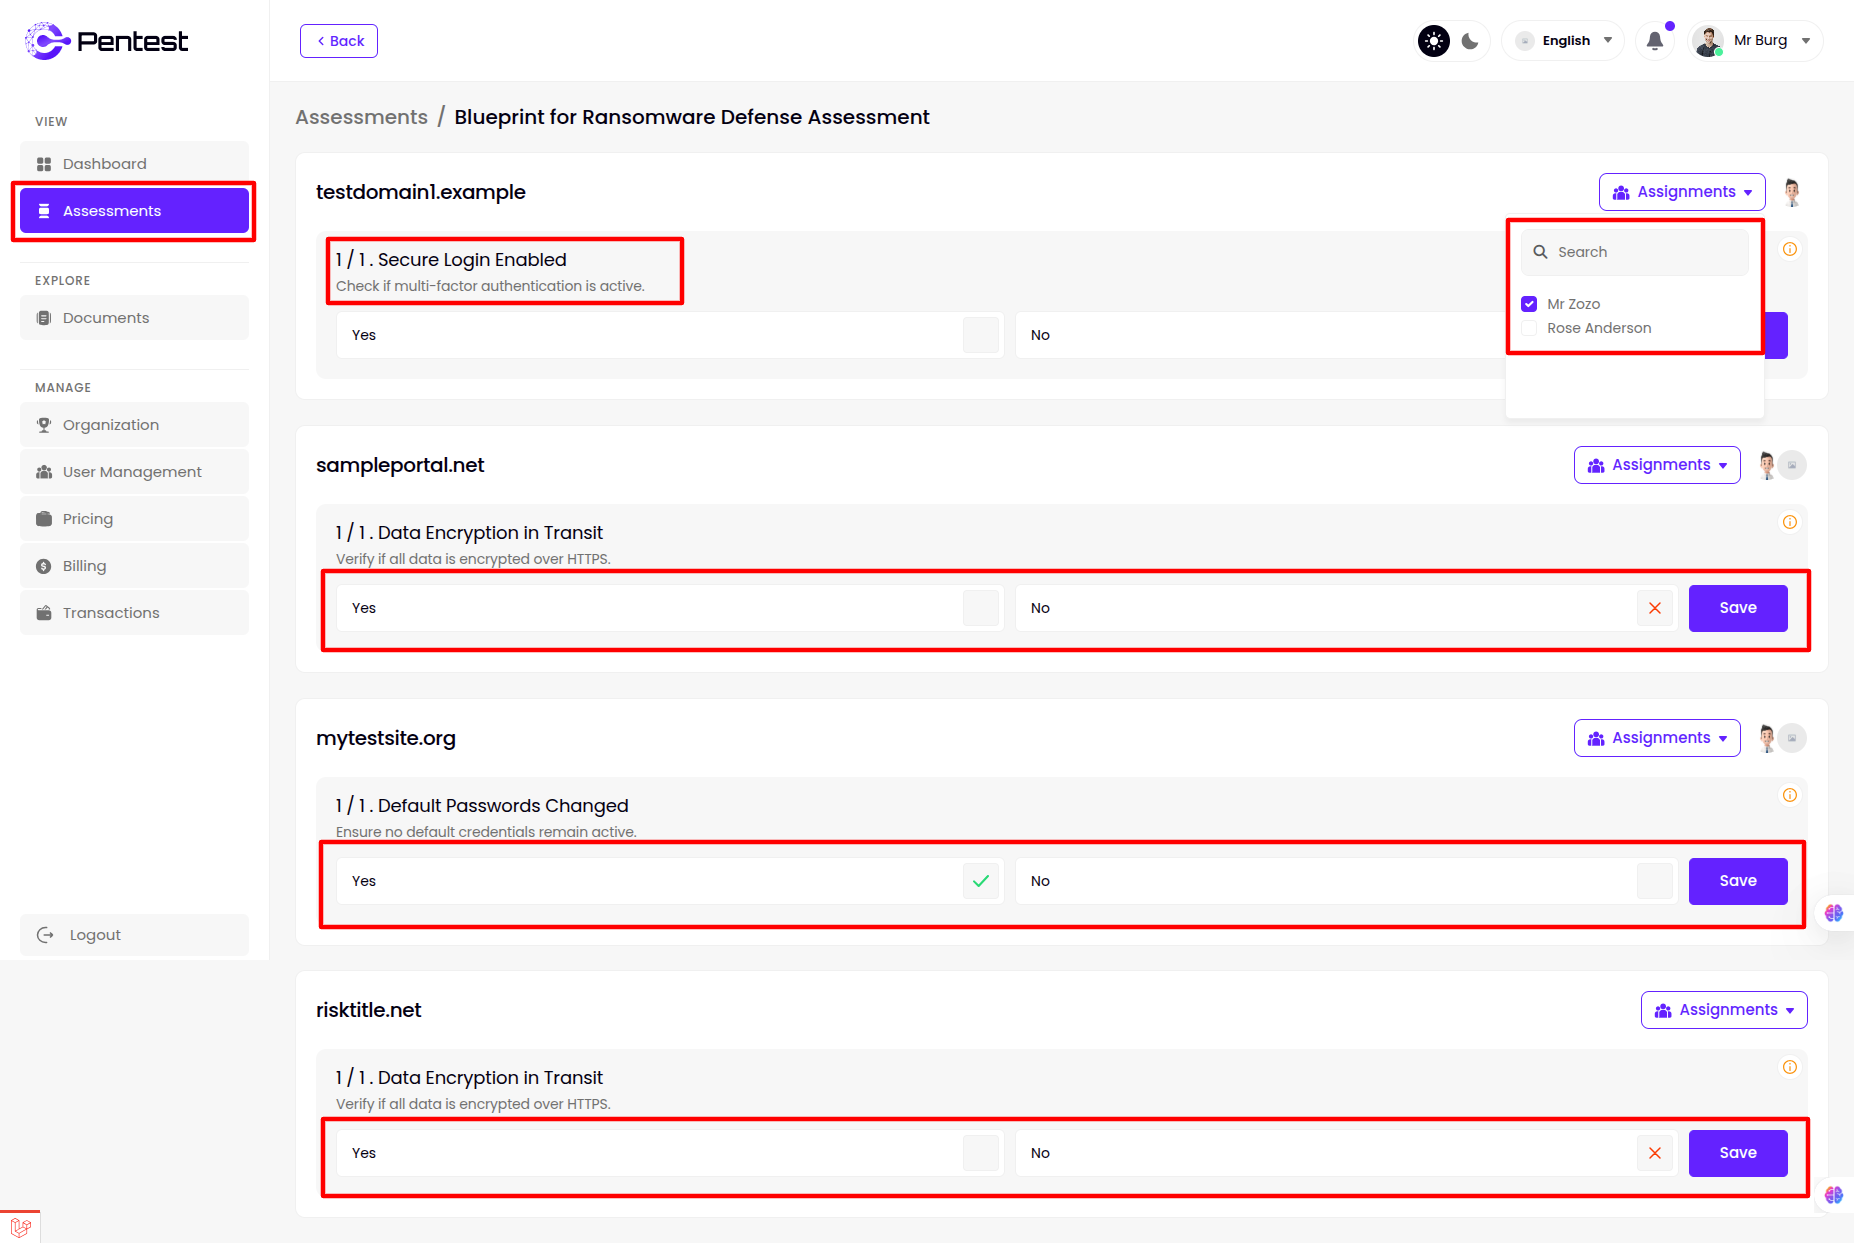Open the English language dropdown
This screenshot has height=1244, width=1854.
point(1564,41)
